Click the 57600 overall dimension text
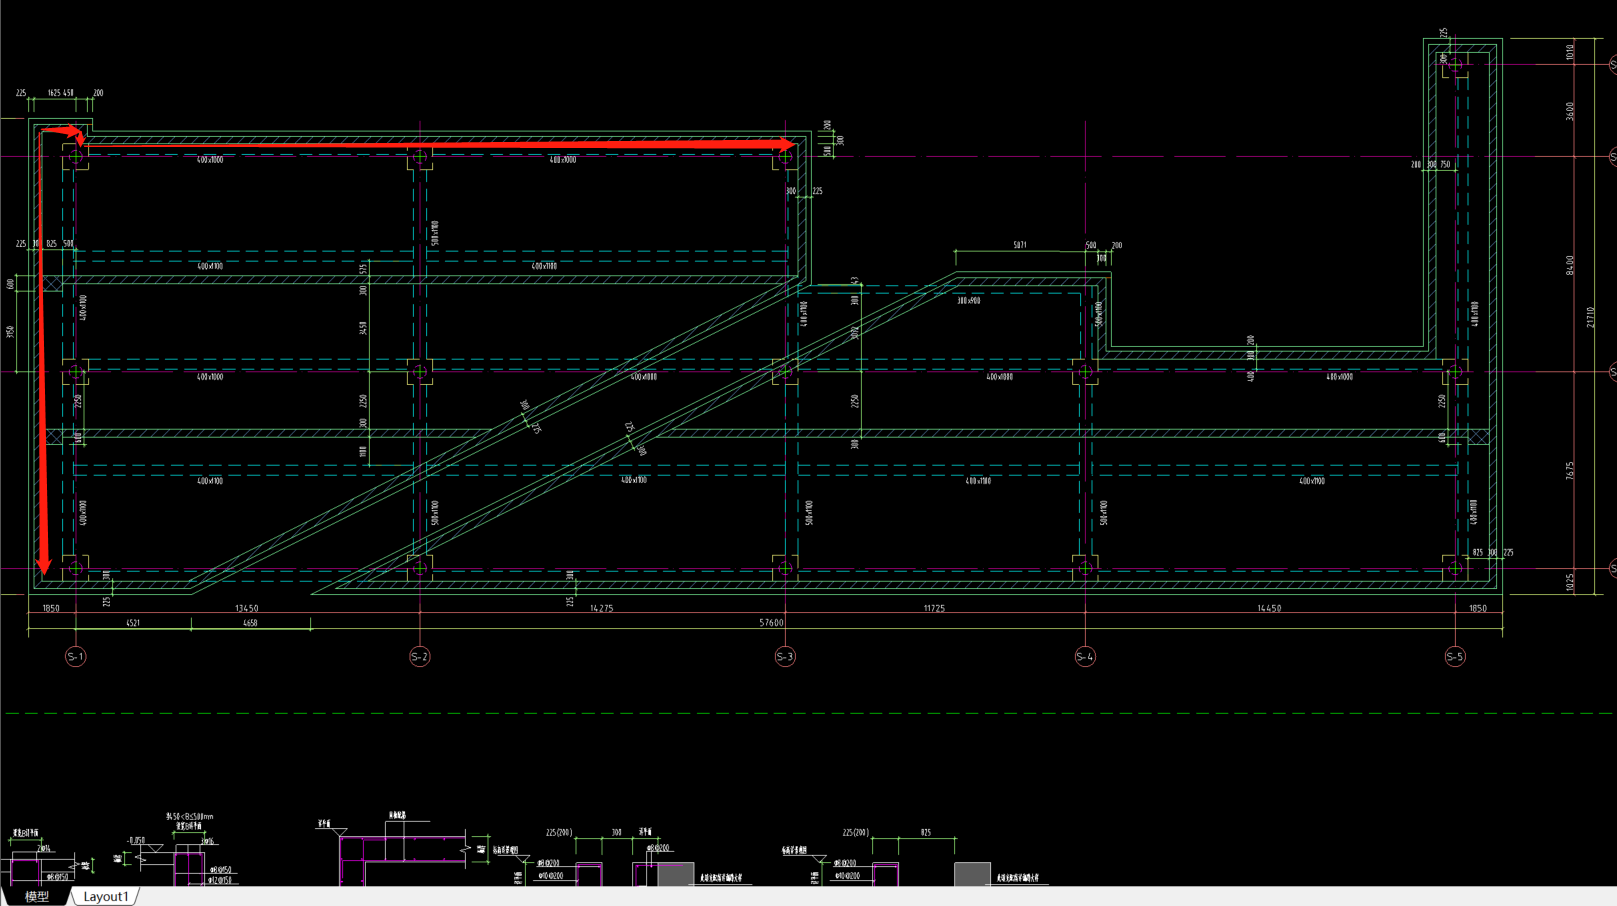This screenshot has height=906, width=1617. point(771,623)
